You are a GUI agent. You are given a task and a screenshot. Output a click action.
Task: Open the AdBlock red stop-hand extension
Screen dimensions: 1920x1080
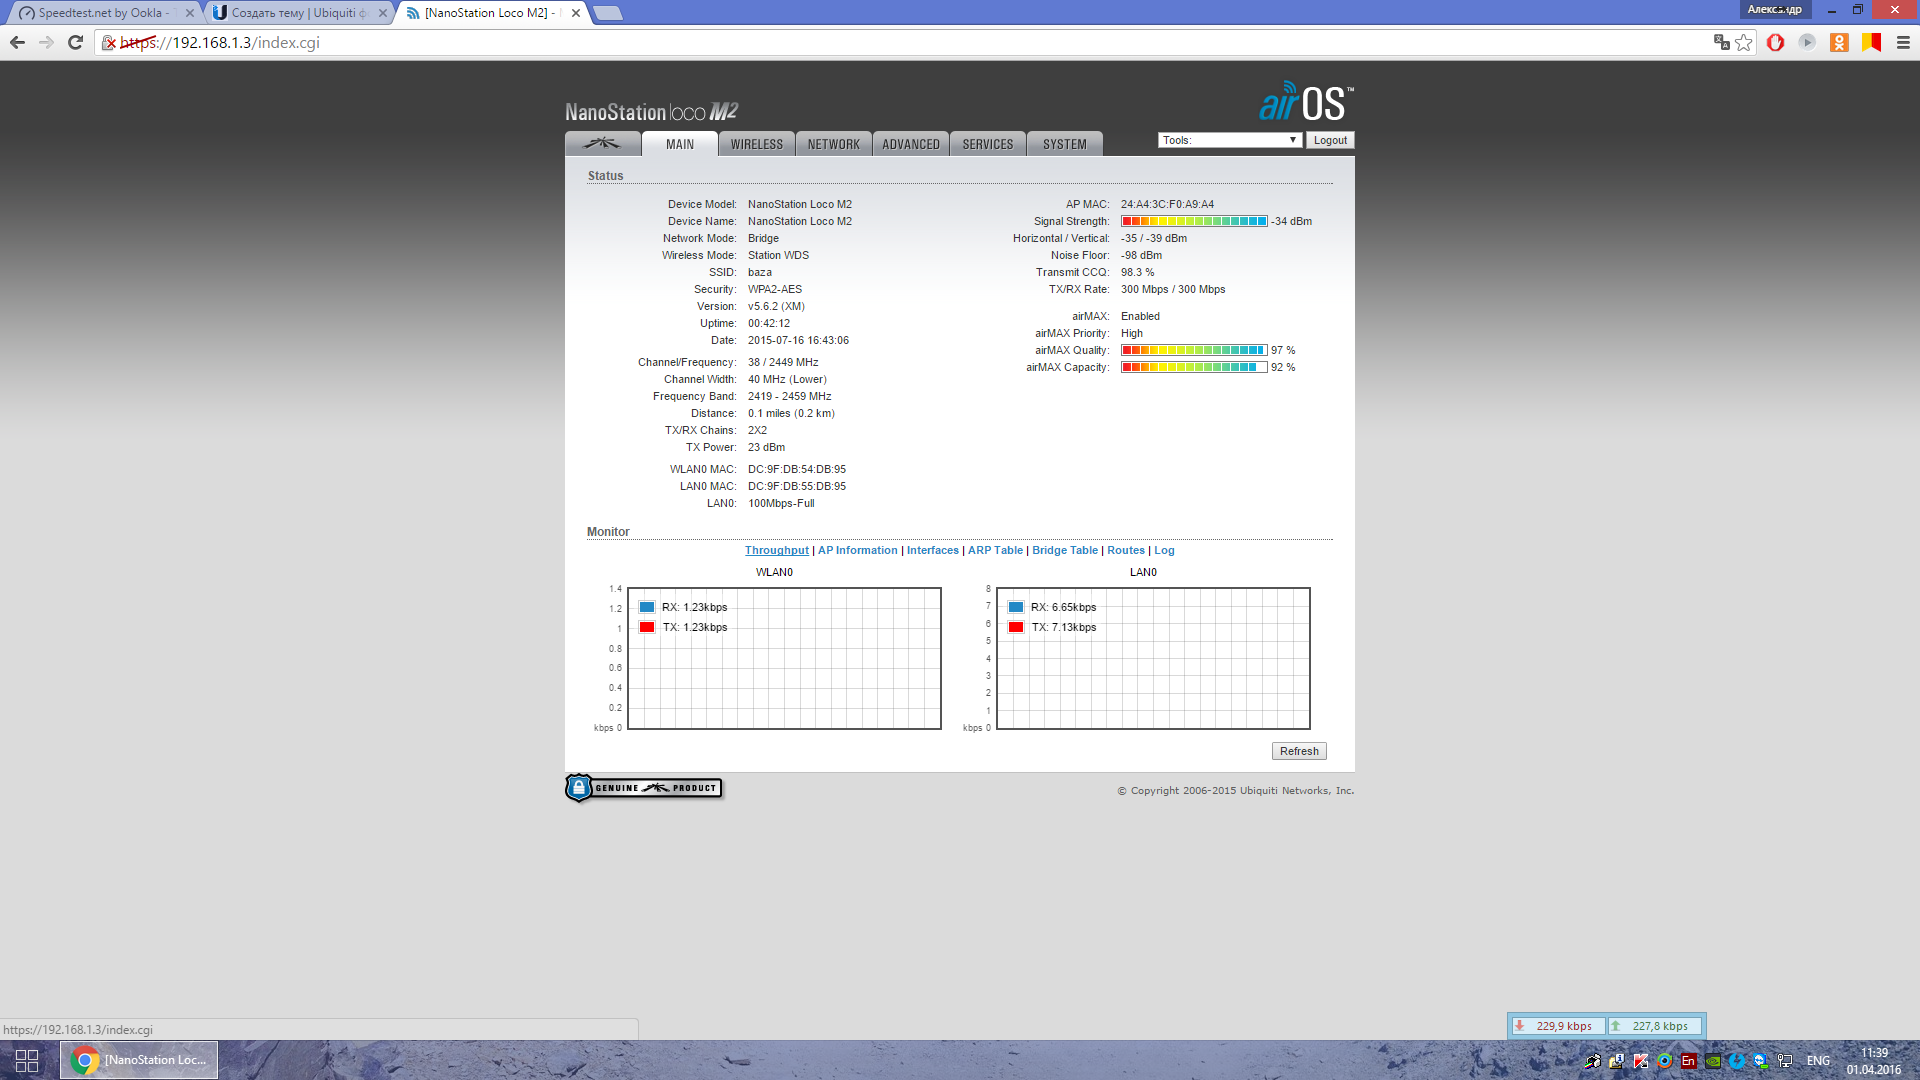[x=1775, y=42]
